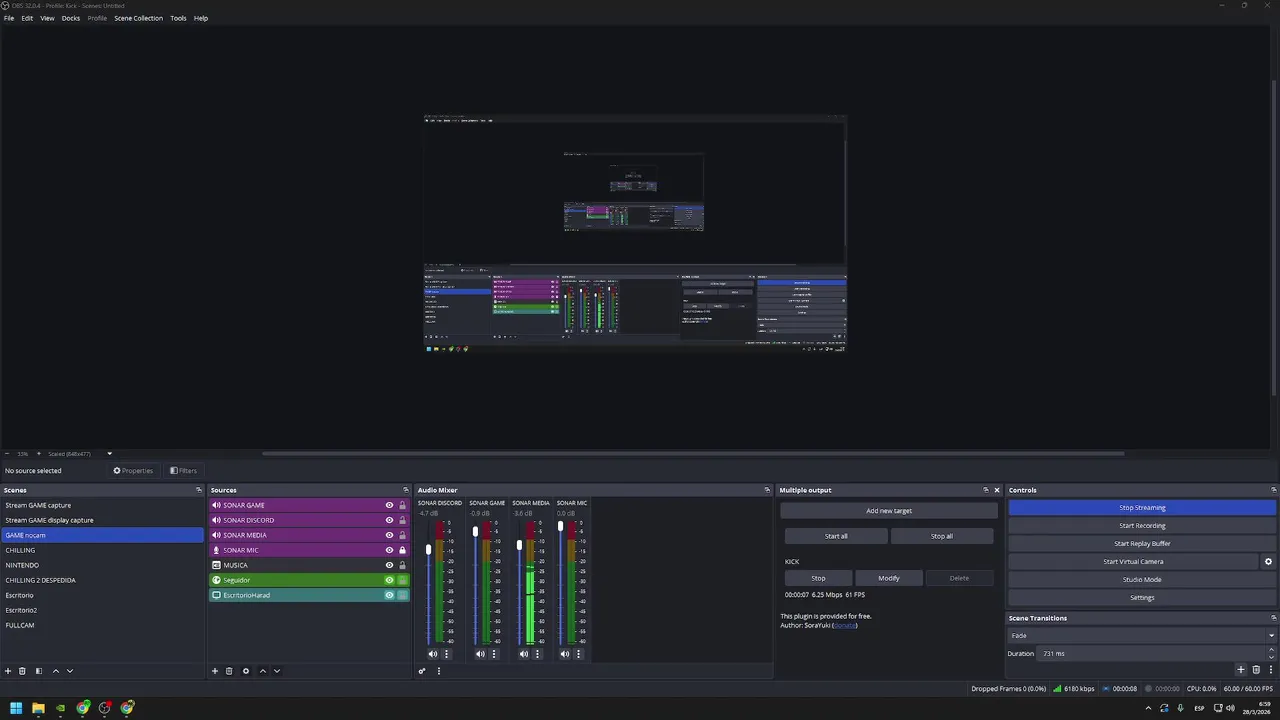Open SONAR GAME channel options menu
The width and height of the screenshot is (1280, 720).
(x=493, y=654)
